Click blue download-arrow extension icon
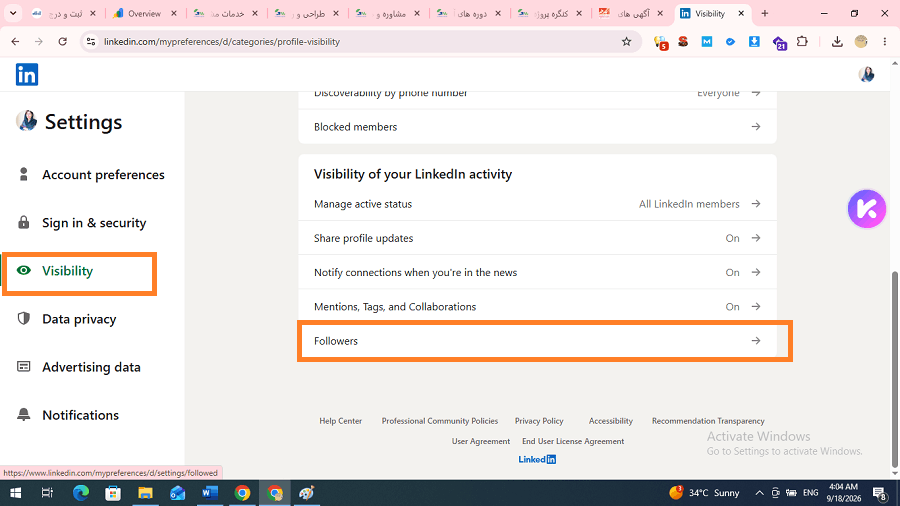 [754, 41]
